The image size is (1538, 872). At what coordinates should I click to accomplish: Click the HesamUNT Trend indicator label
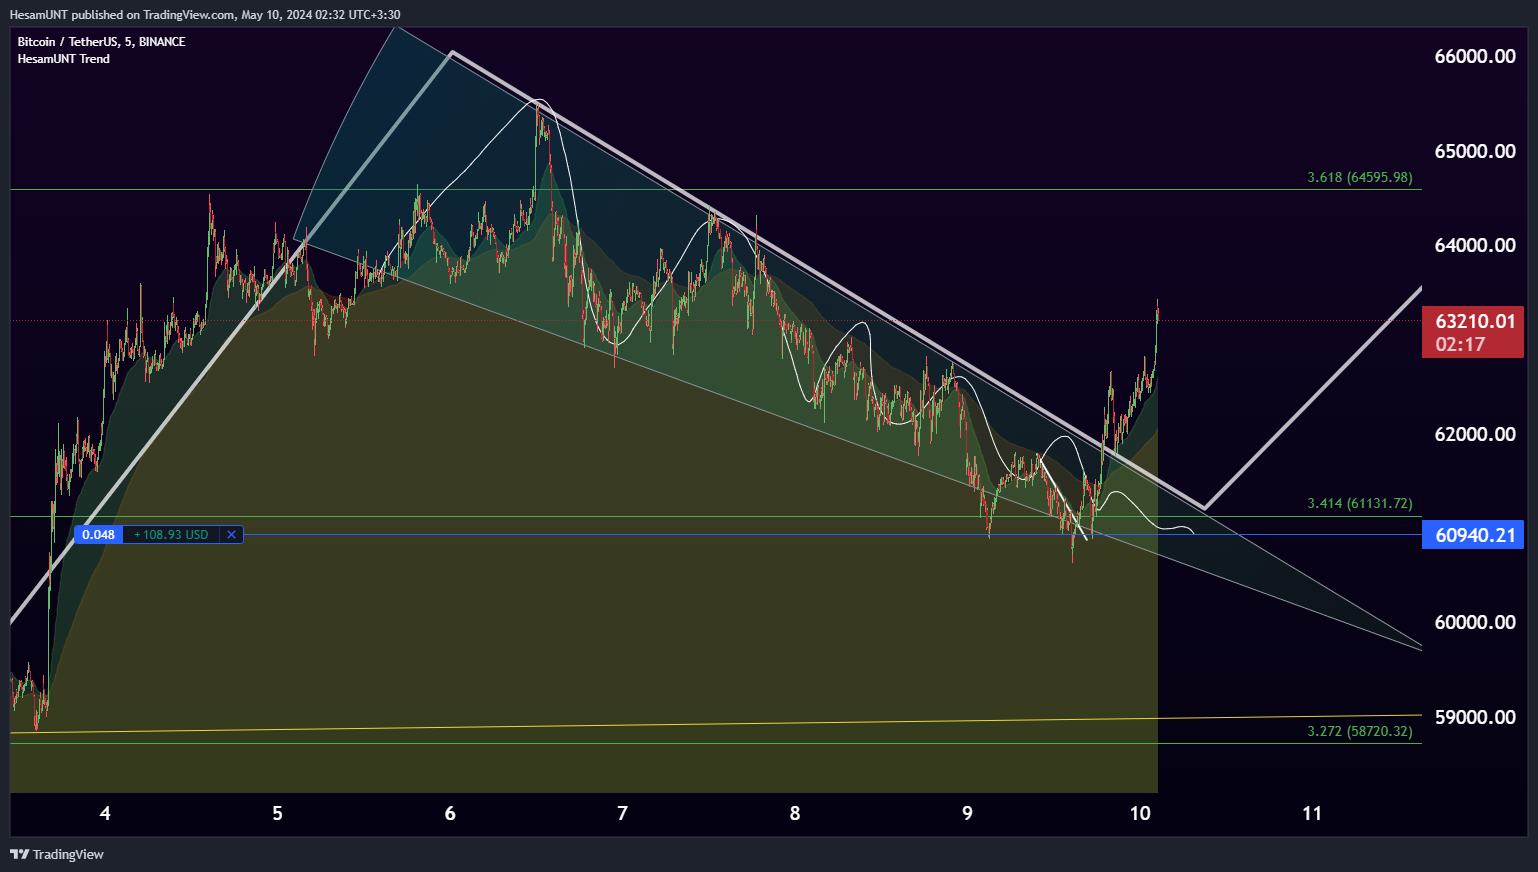point(63,59)
